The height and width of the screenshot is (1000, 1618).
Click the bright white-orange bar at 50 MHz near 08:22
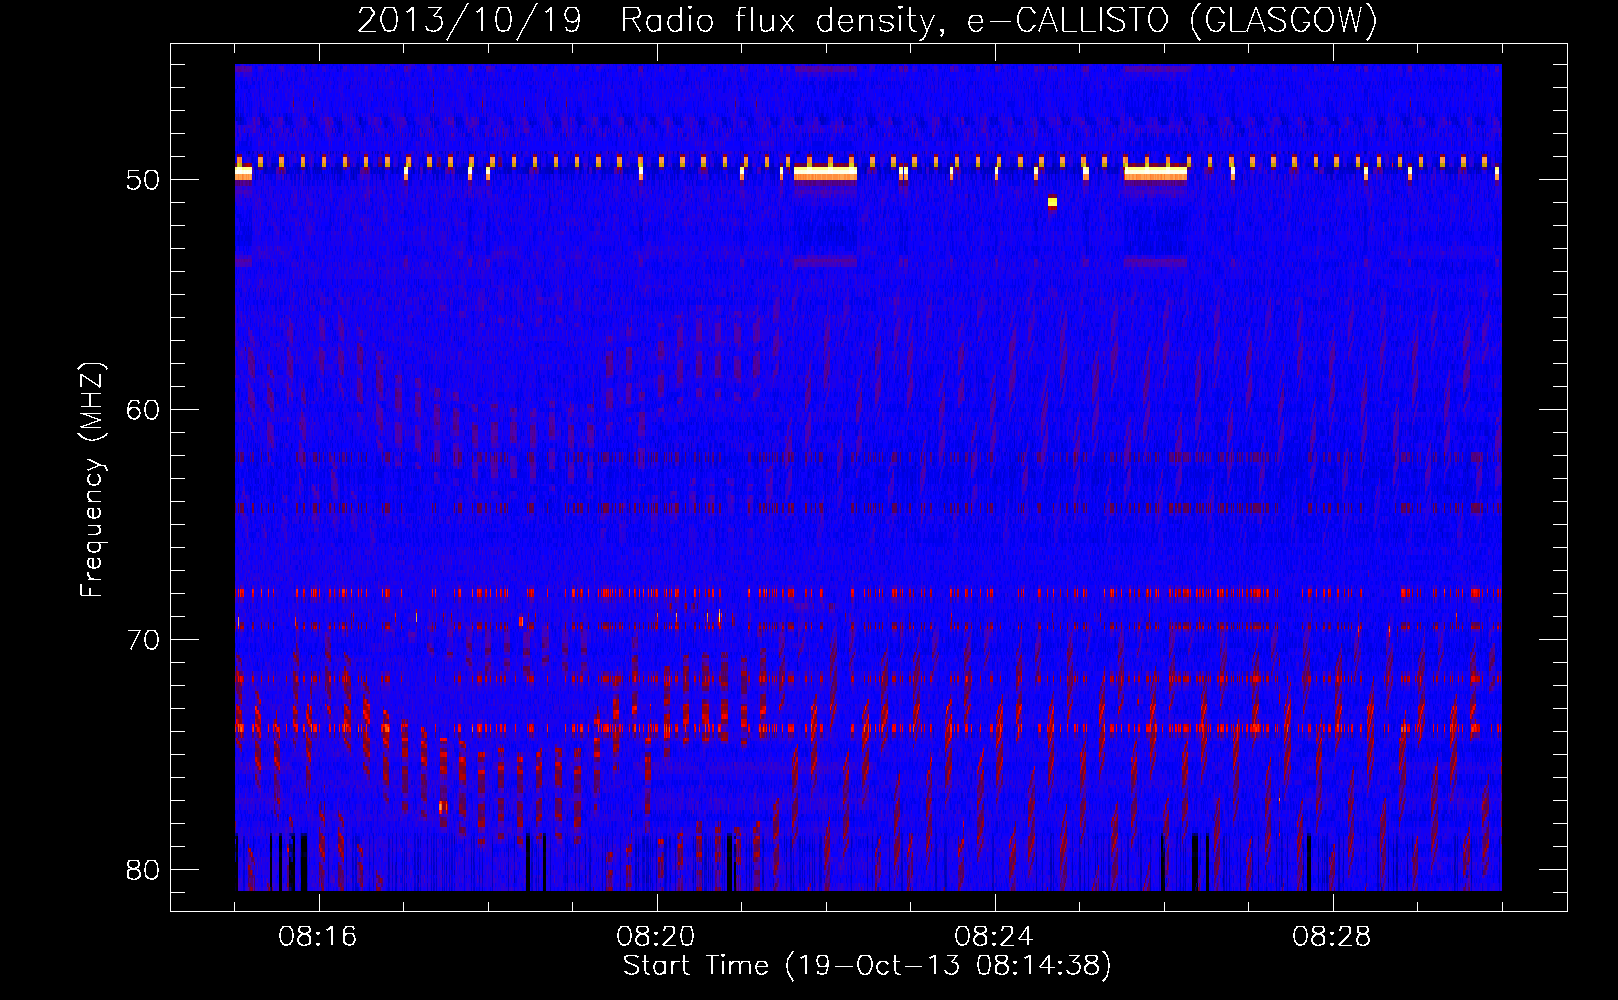[x=826, y=173]
